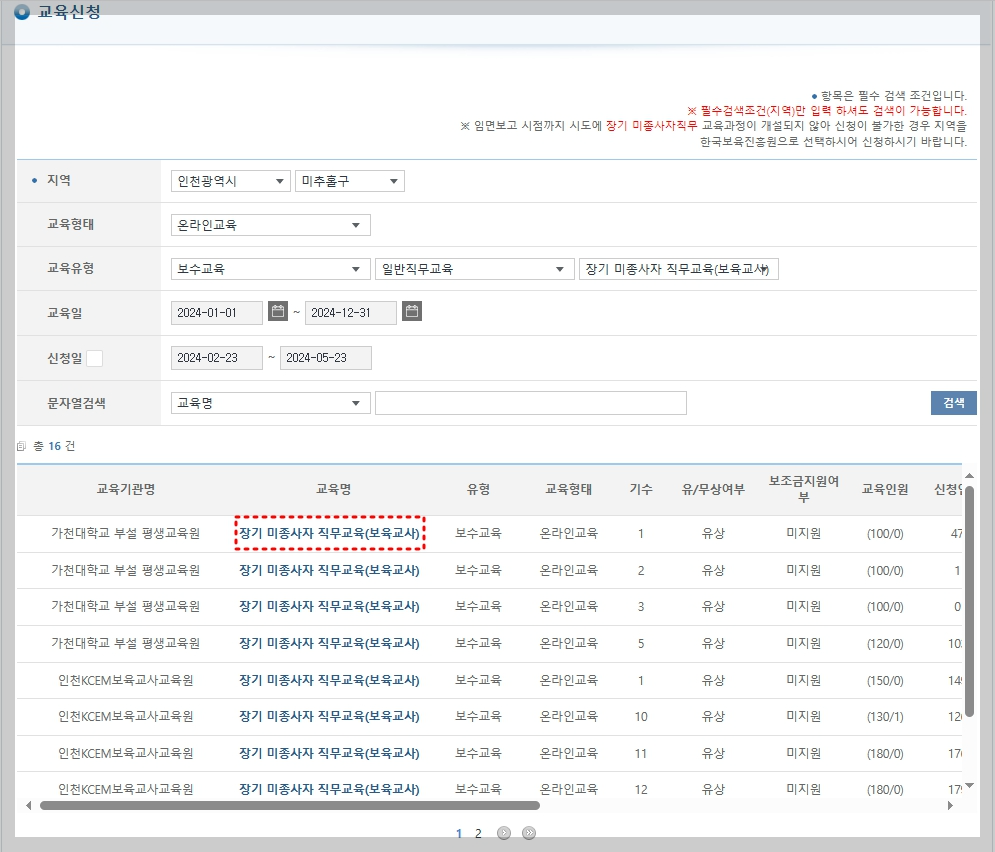Open the start date calendar picker

coord(278,311)
